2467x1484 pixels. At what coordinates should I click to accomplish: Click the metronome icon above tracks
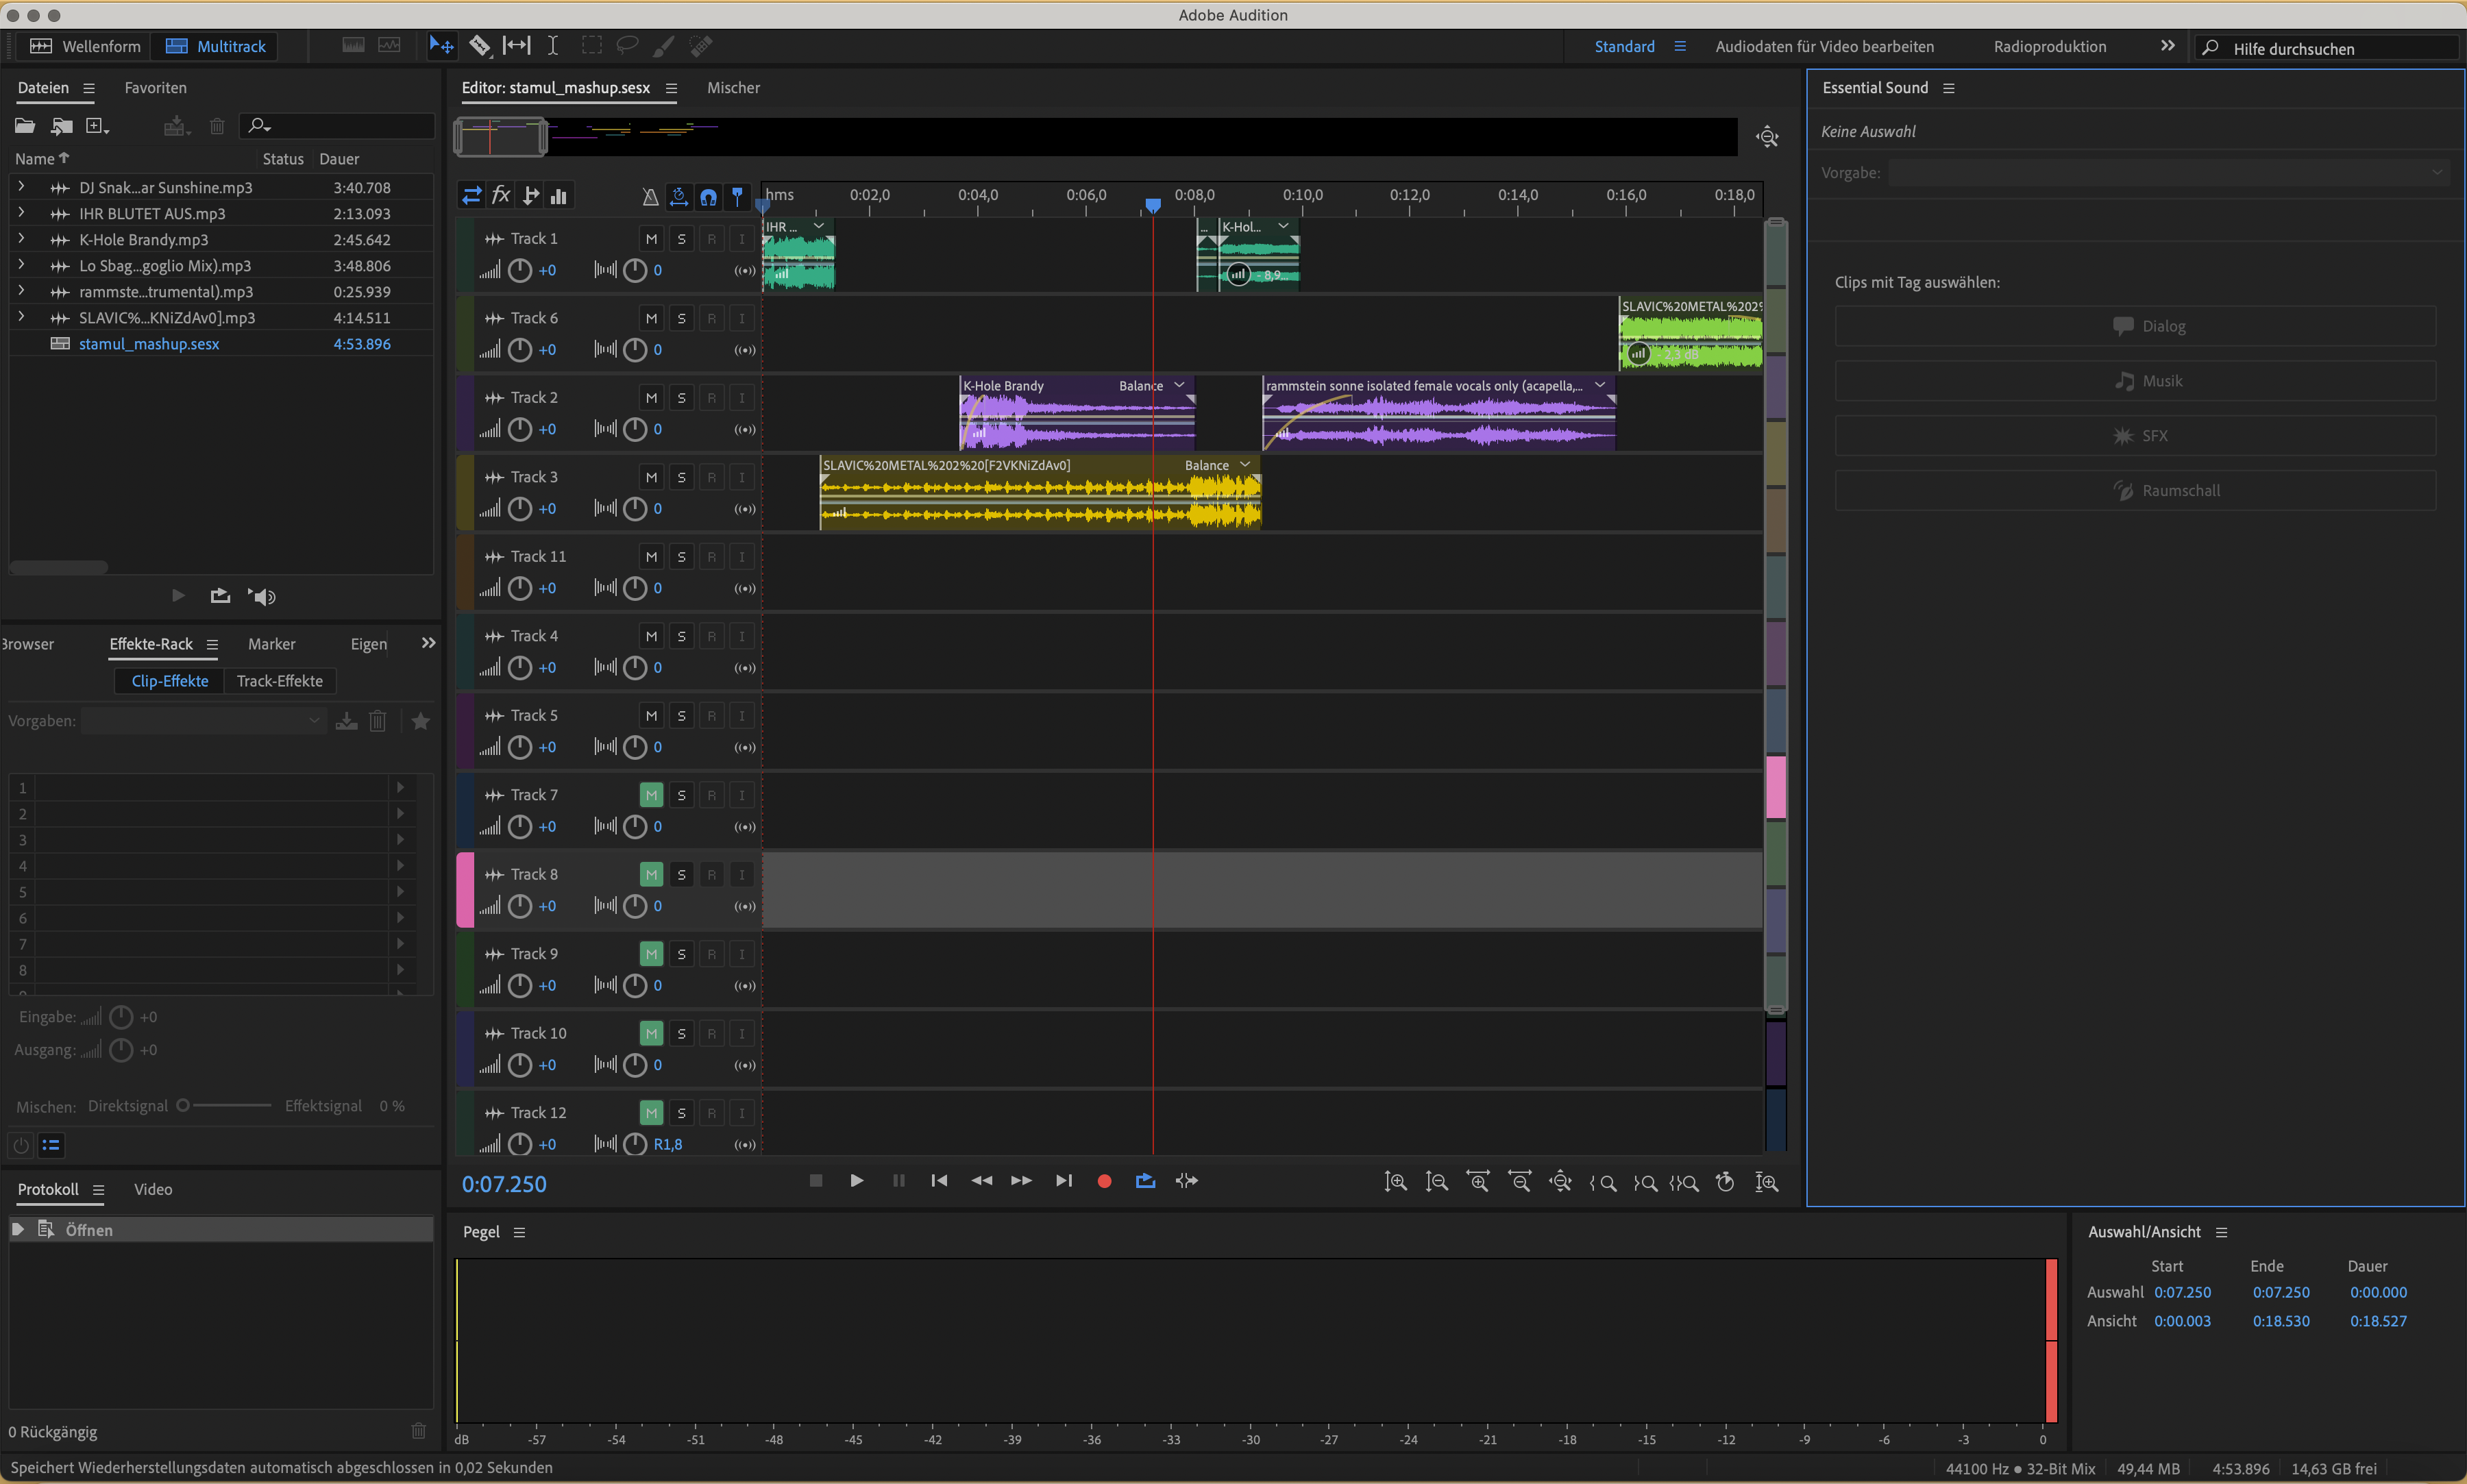(650, 197)
